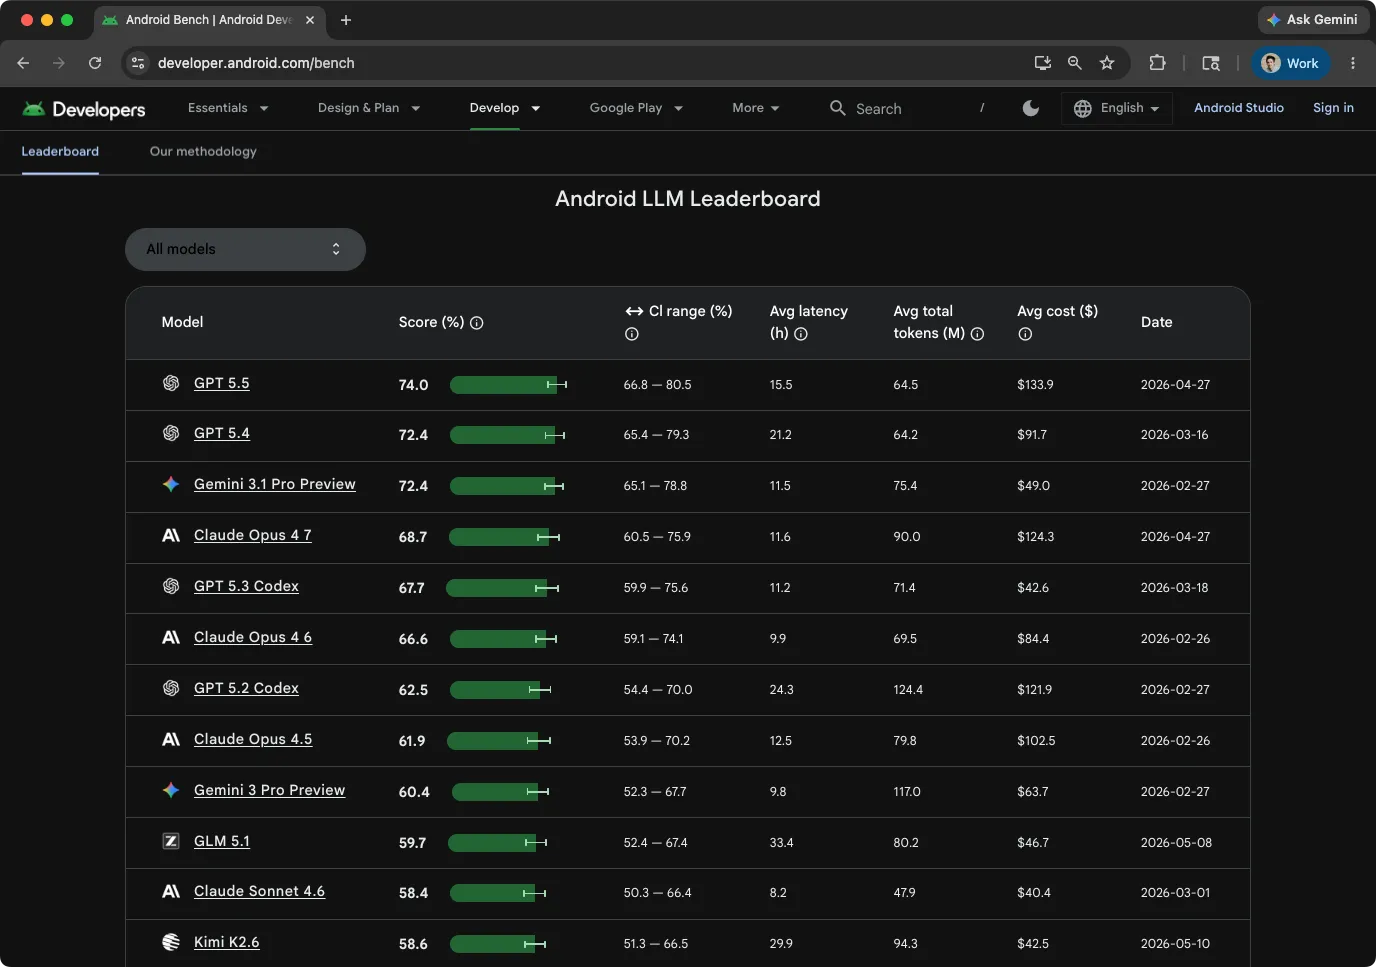Click the Android Bench browser tab
Viewport: 1376px width, 967px height.
[209, 20]
